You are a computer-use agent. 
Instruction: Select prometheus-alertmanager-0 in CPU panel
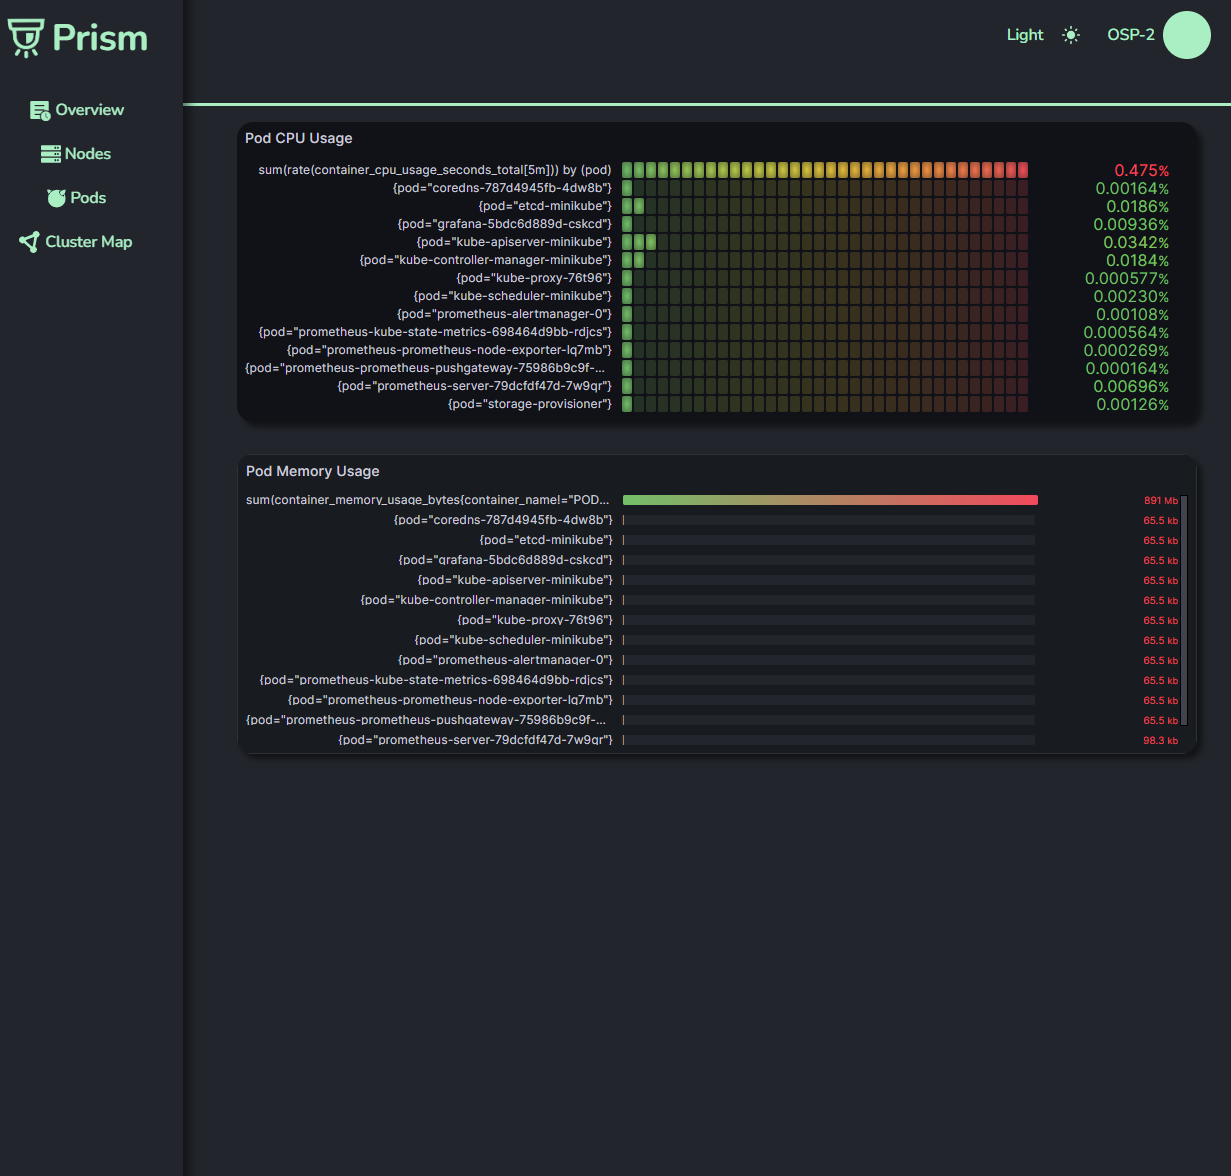coord(504,314)
